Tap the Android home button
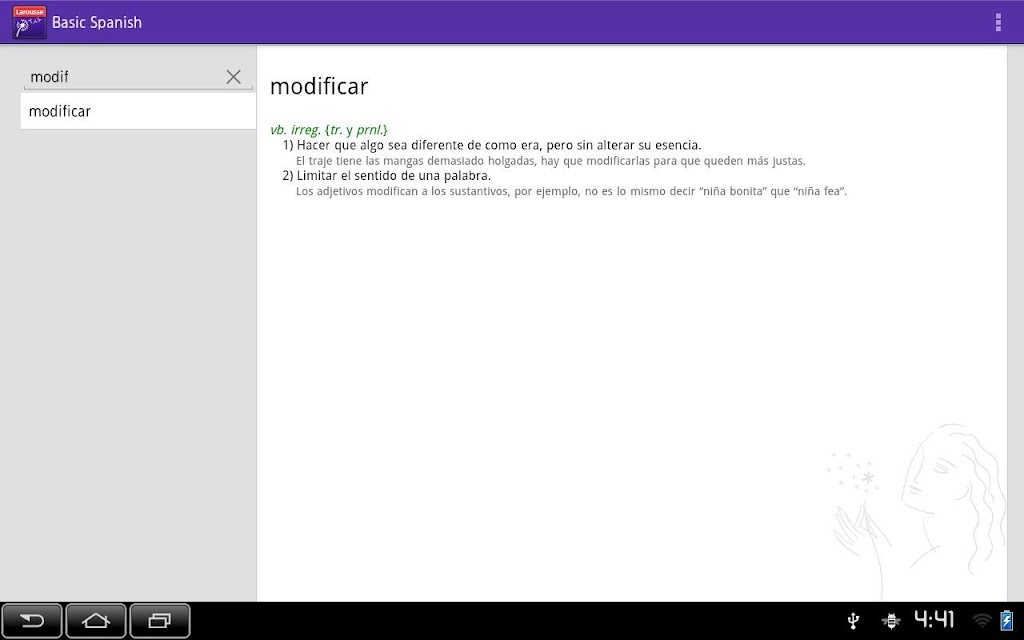The image size is (1024, 640). (96, 620)
